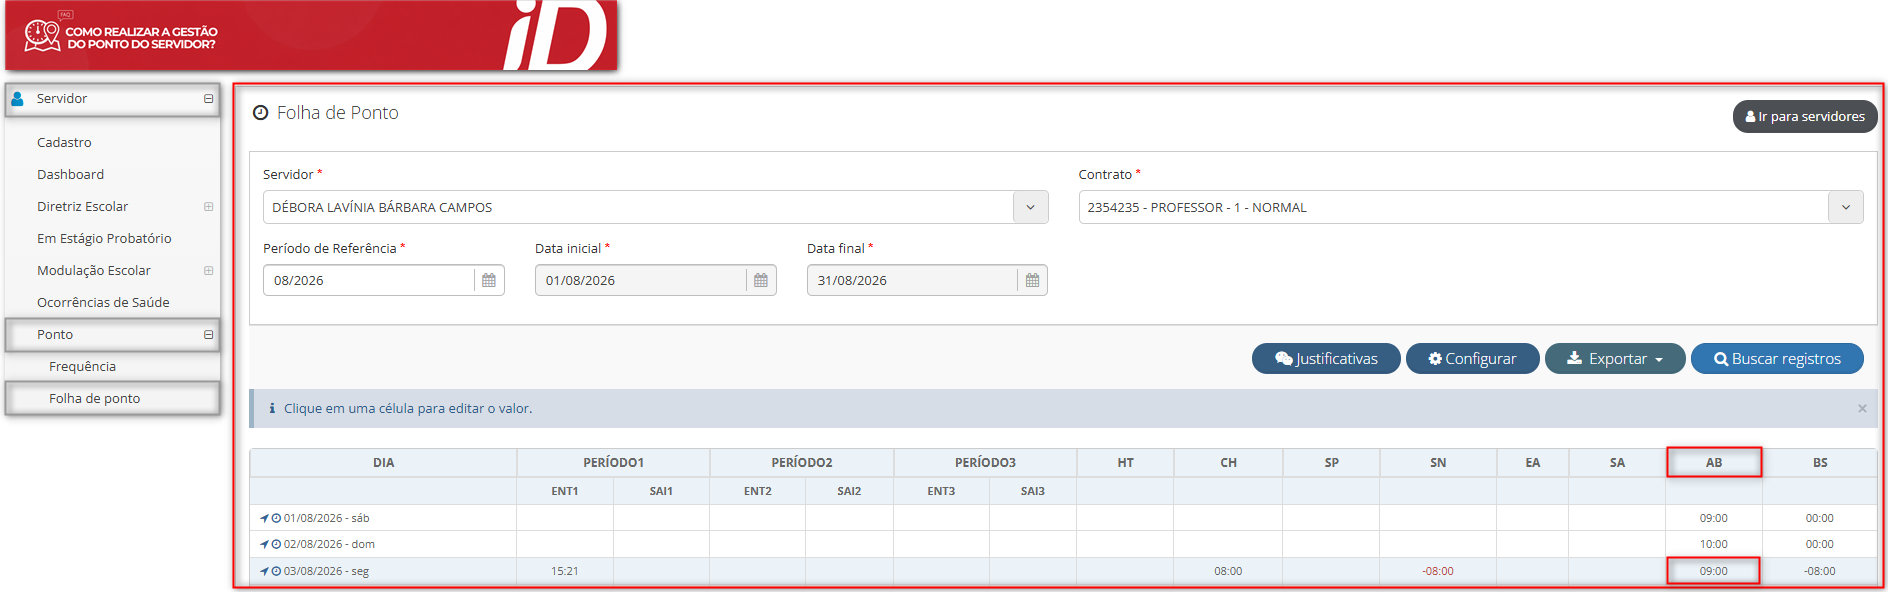The image size is (1888, 592).
Task: Expand the Diretriz Escolar submenu
Action: [208, 207]
